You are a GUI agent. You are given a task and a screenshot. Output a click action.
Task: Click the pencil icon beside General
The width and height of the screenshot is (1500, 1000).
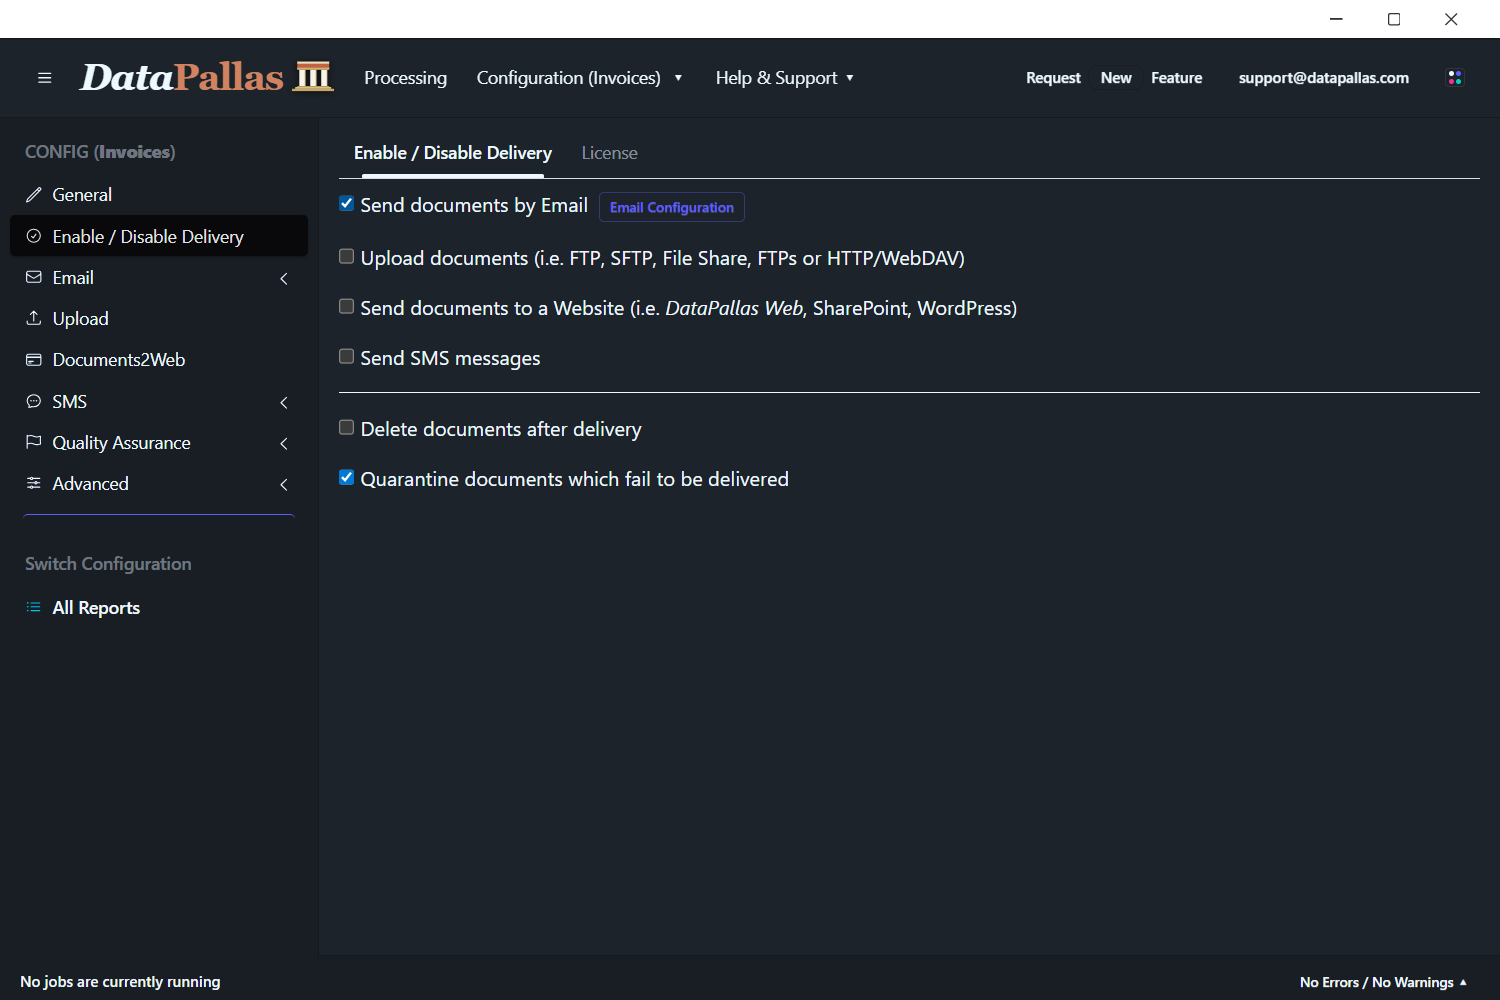click(x=34, y=195)
